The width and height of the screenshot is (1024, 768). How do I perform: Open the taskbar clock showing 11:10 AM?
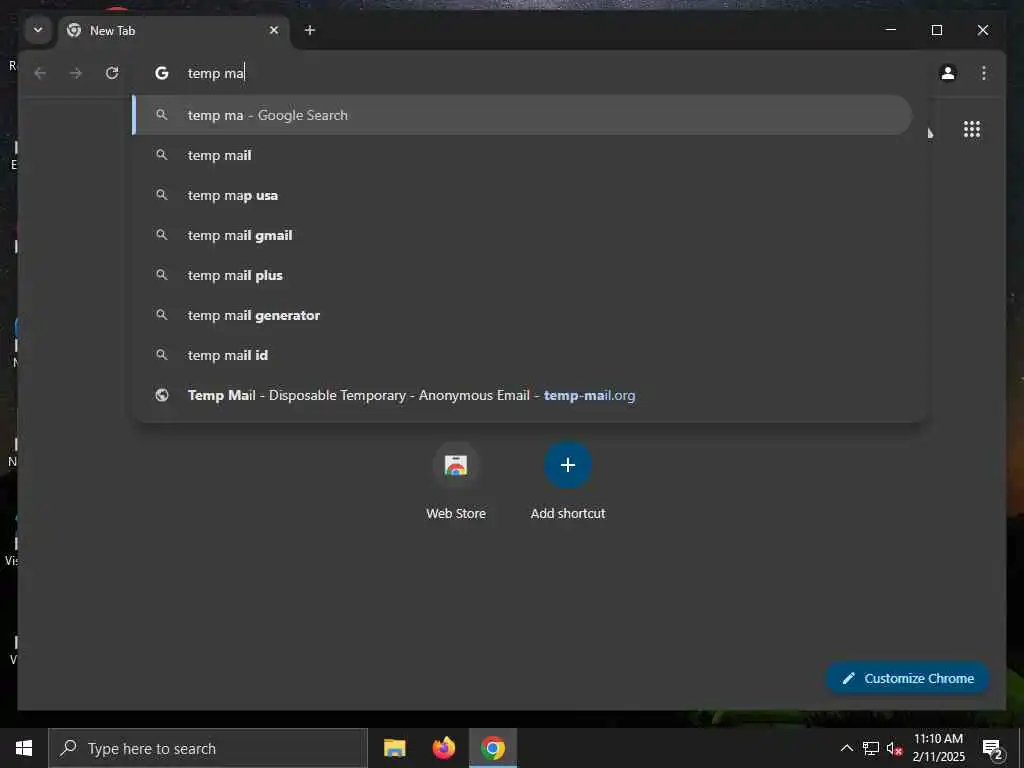[x=938, y=748]
